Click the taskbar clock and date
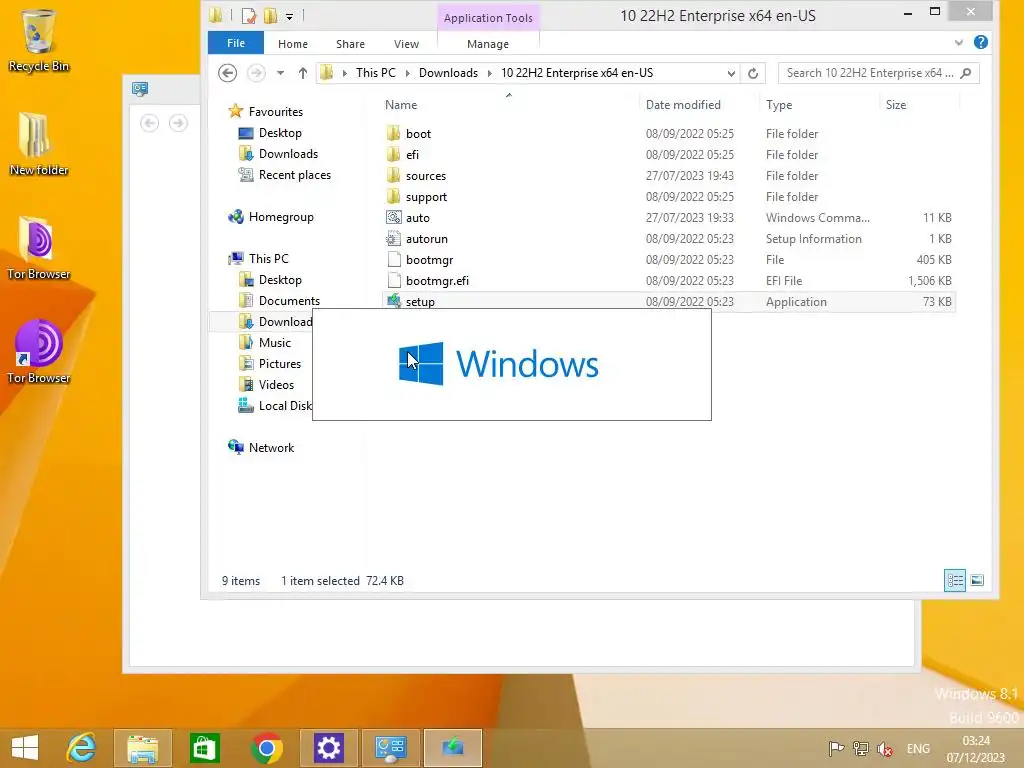Image resolution: width=1024 pixels, height=768 pixels. pos(976,748)
